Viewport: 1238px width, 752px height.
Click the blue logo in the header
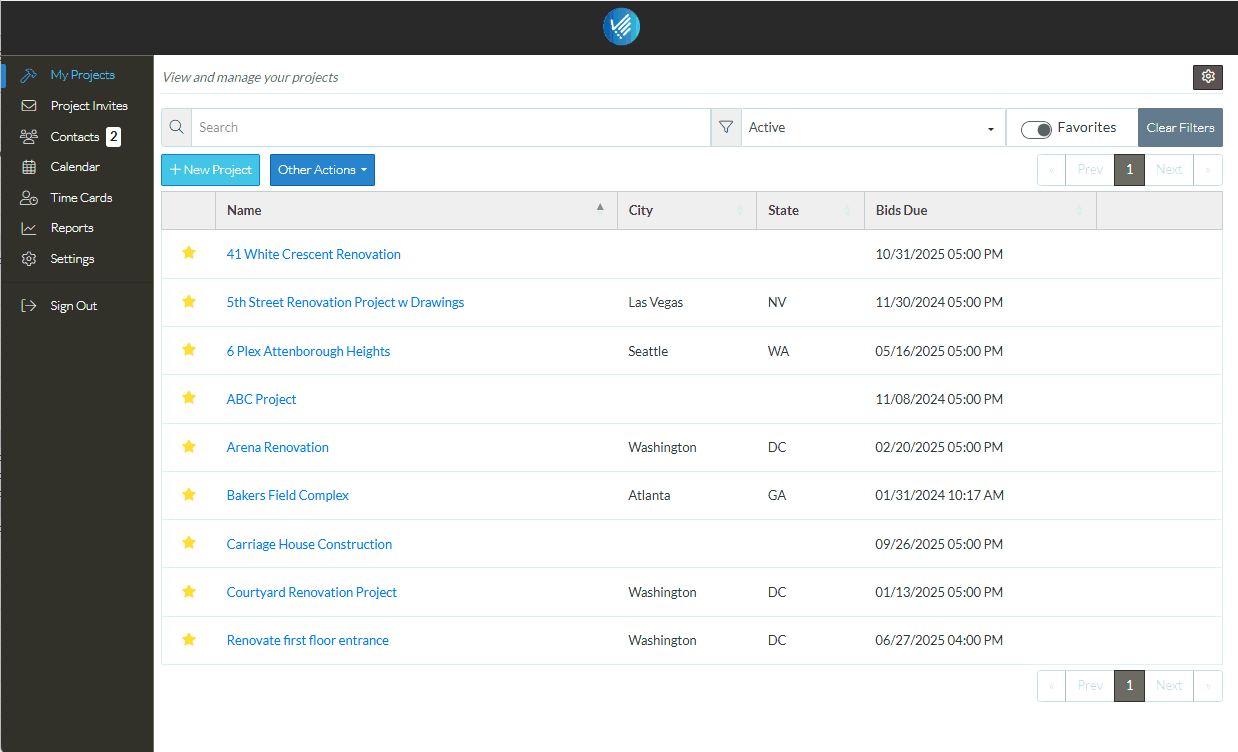pyautogui.click(x=621, y=26)
